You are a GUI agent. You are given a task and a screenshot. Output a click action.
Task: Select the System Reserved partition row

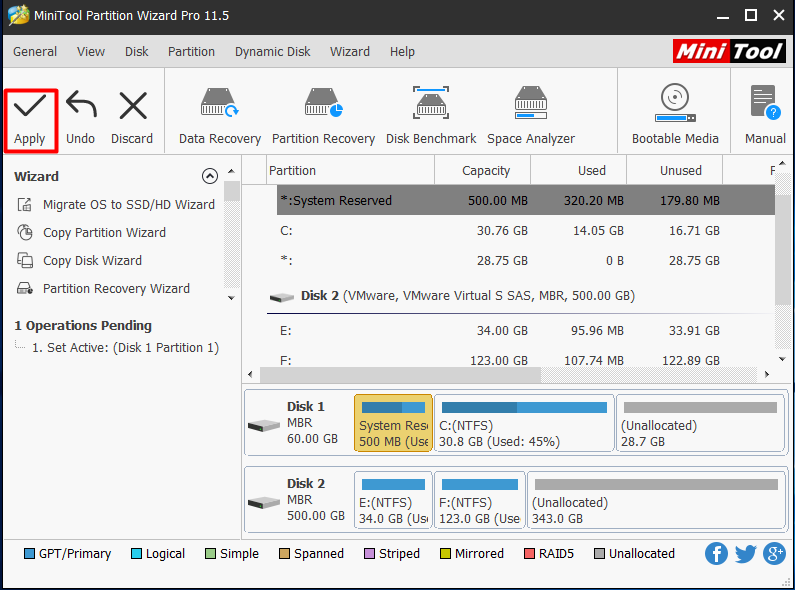[x=525, y=200]
